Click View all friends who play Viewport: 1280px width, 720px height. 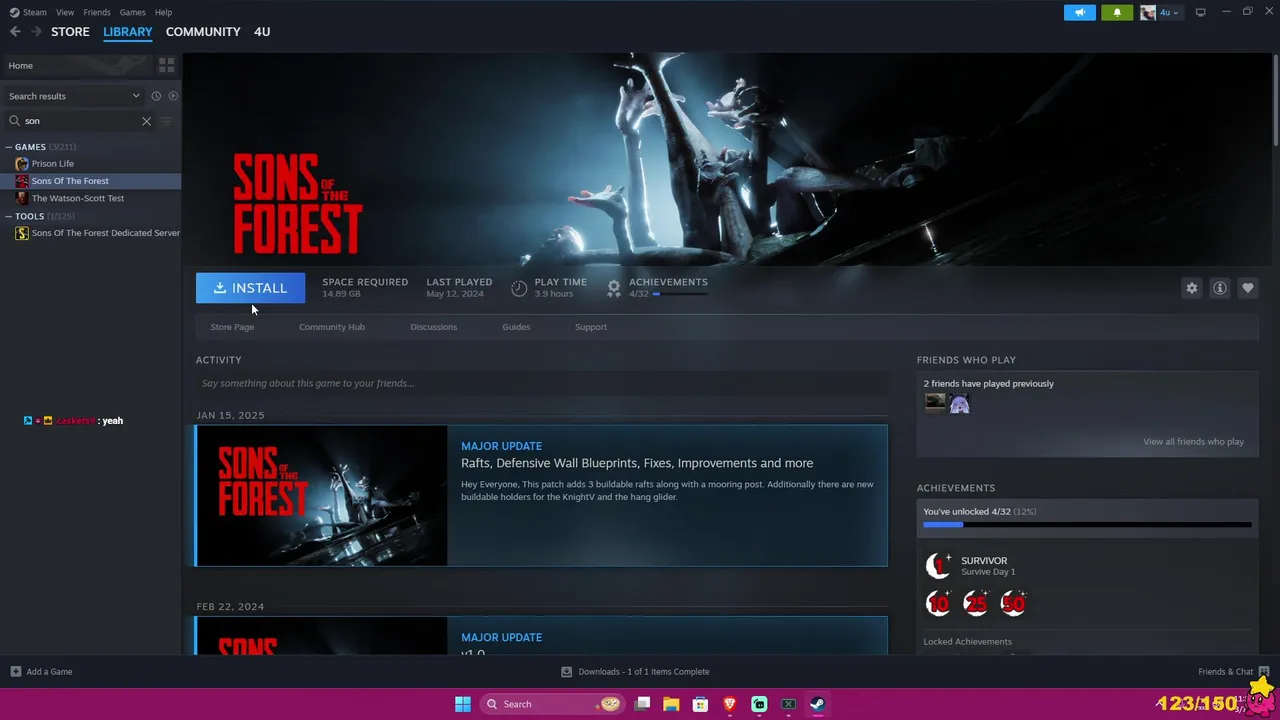click(x=1193, y=442)
